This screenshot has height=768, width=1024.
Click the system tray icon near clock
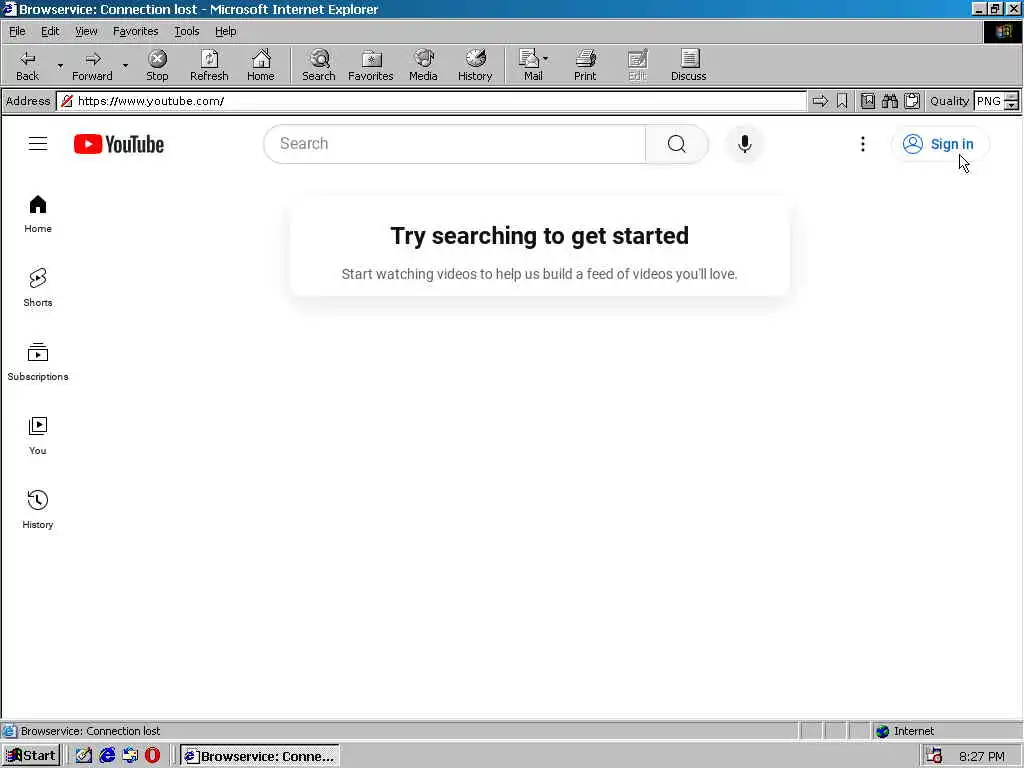point(935,756)
